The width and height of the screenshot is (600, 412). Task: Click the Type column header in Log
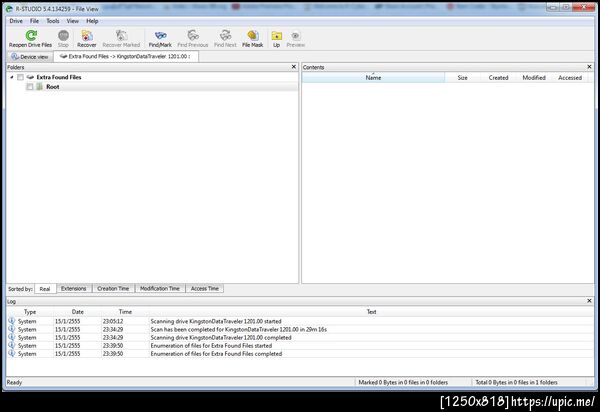pyautogui.click(x=30, y=312)
